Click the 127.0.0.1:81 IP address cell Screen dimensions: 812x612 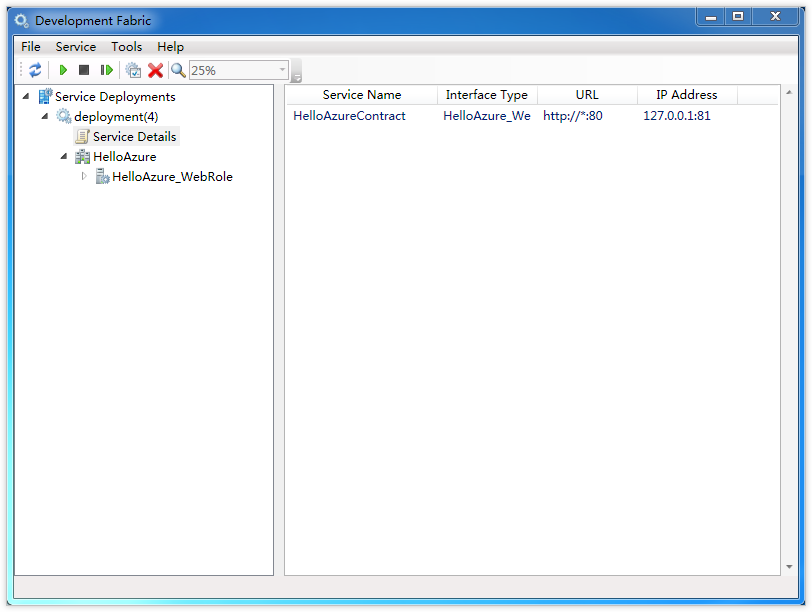click(x=677, y=115)
